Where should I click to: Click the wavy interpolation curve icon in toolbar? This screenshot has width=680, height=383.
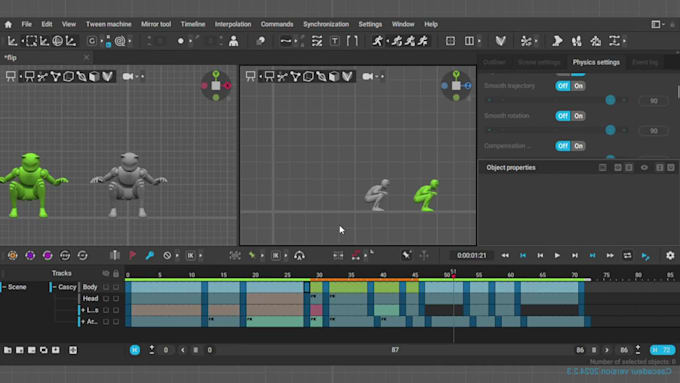tap(285, 41)
